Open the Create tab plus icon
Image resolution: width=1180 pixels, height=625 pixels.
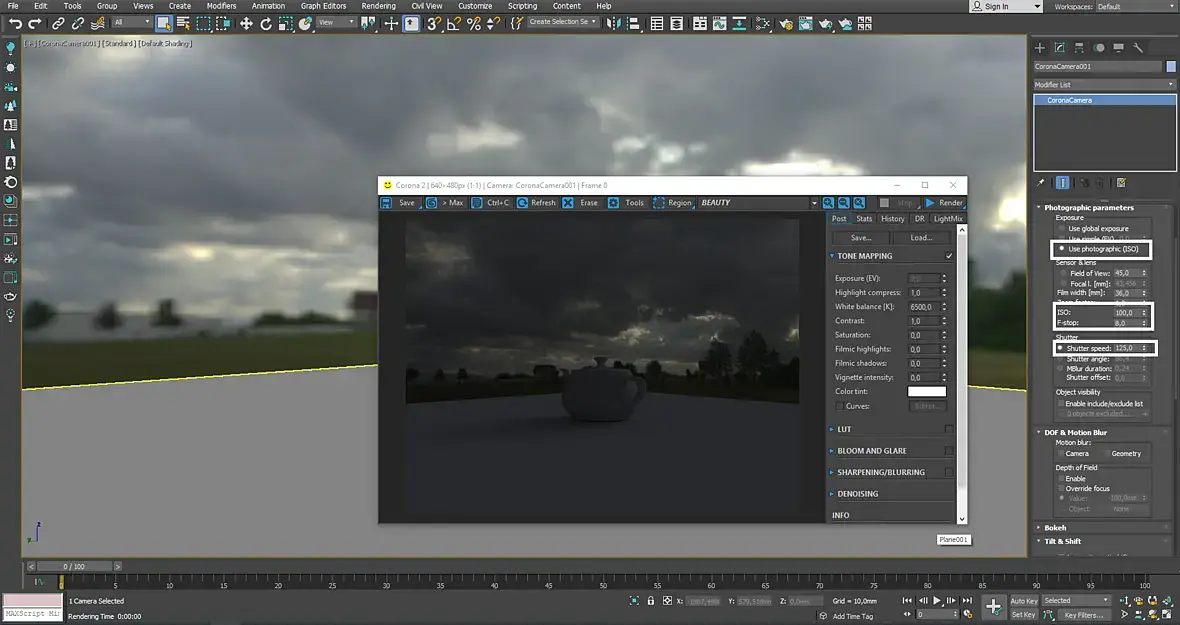[1040, 47]
